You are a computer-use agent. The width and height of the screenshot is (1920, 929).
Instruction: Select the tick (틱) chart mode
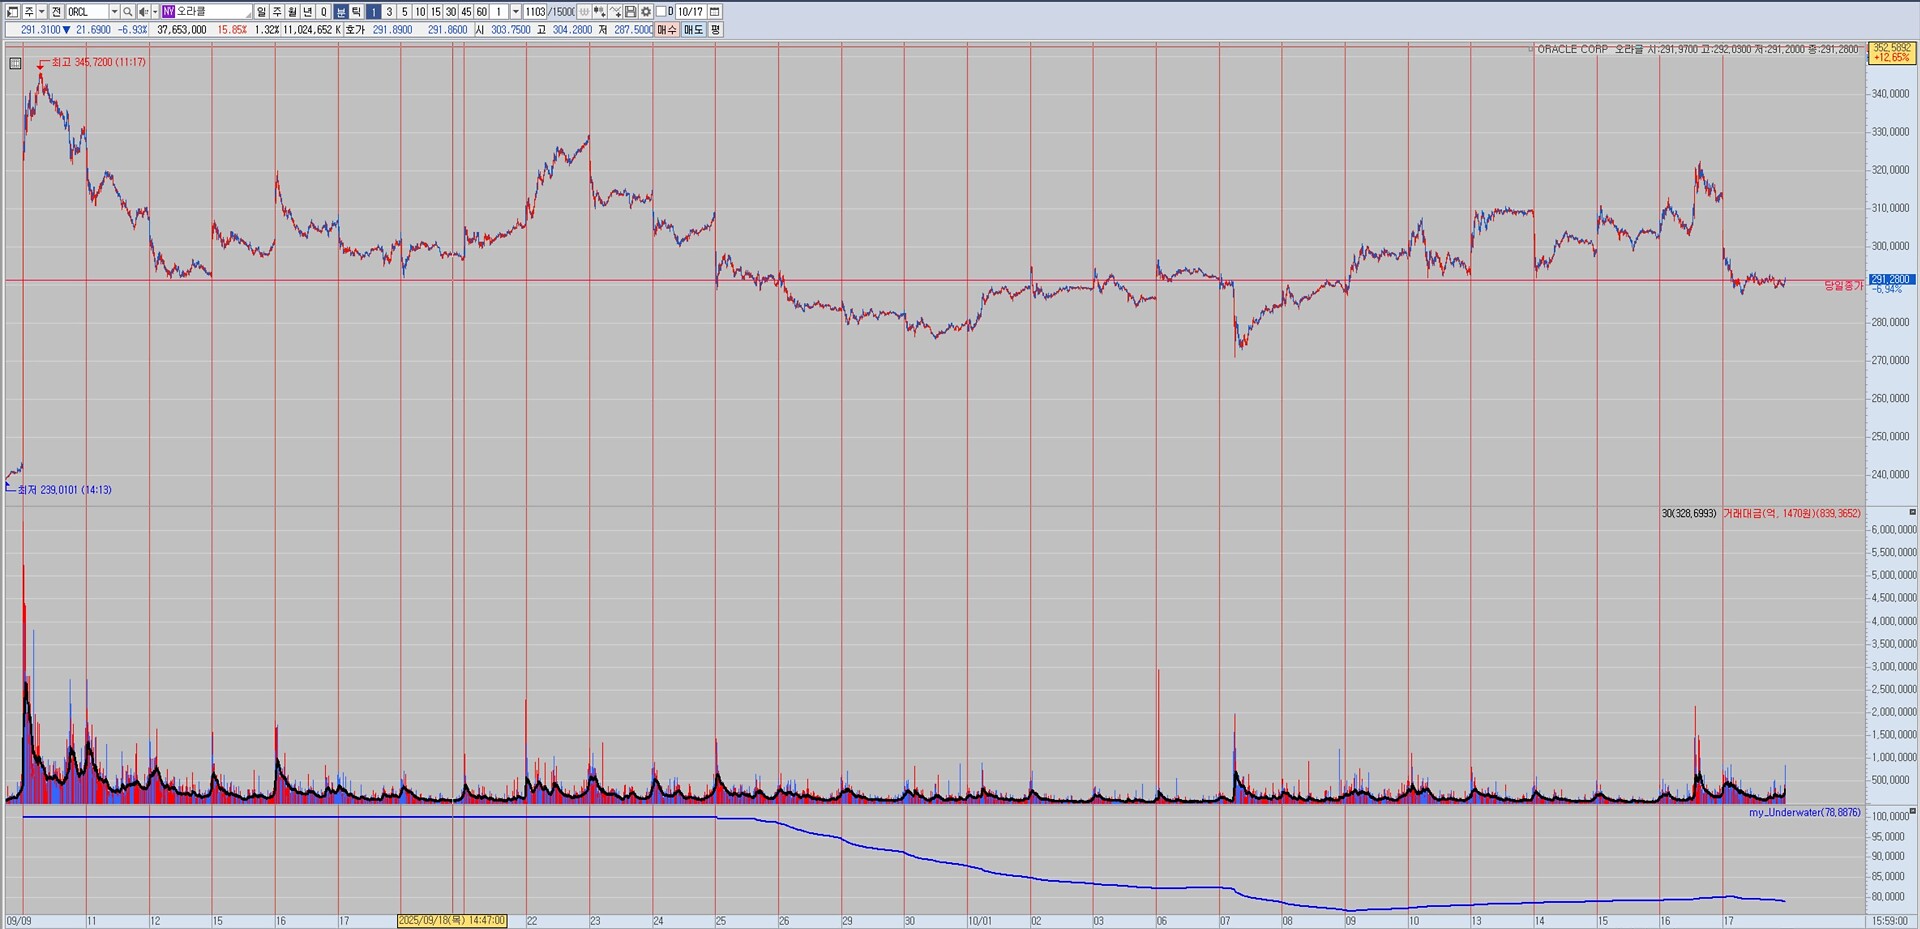coord(356,12)
